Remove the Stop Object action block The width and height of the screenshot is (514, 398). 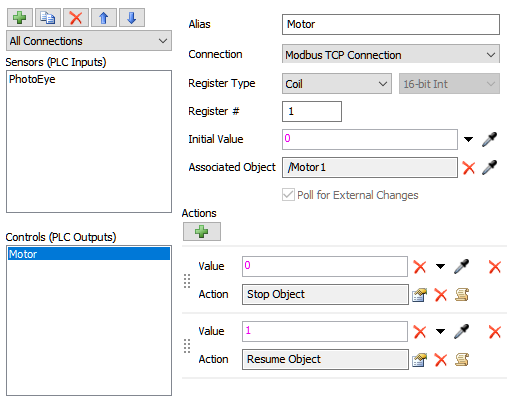495,267
